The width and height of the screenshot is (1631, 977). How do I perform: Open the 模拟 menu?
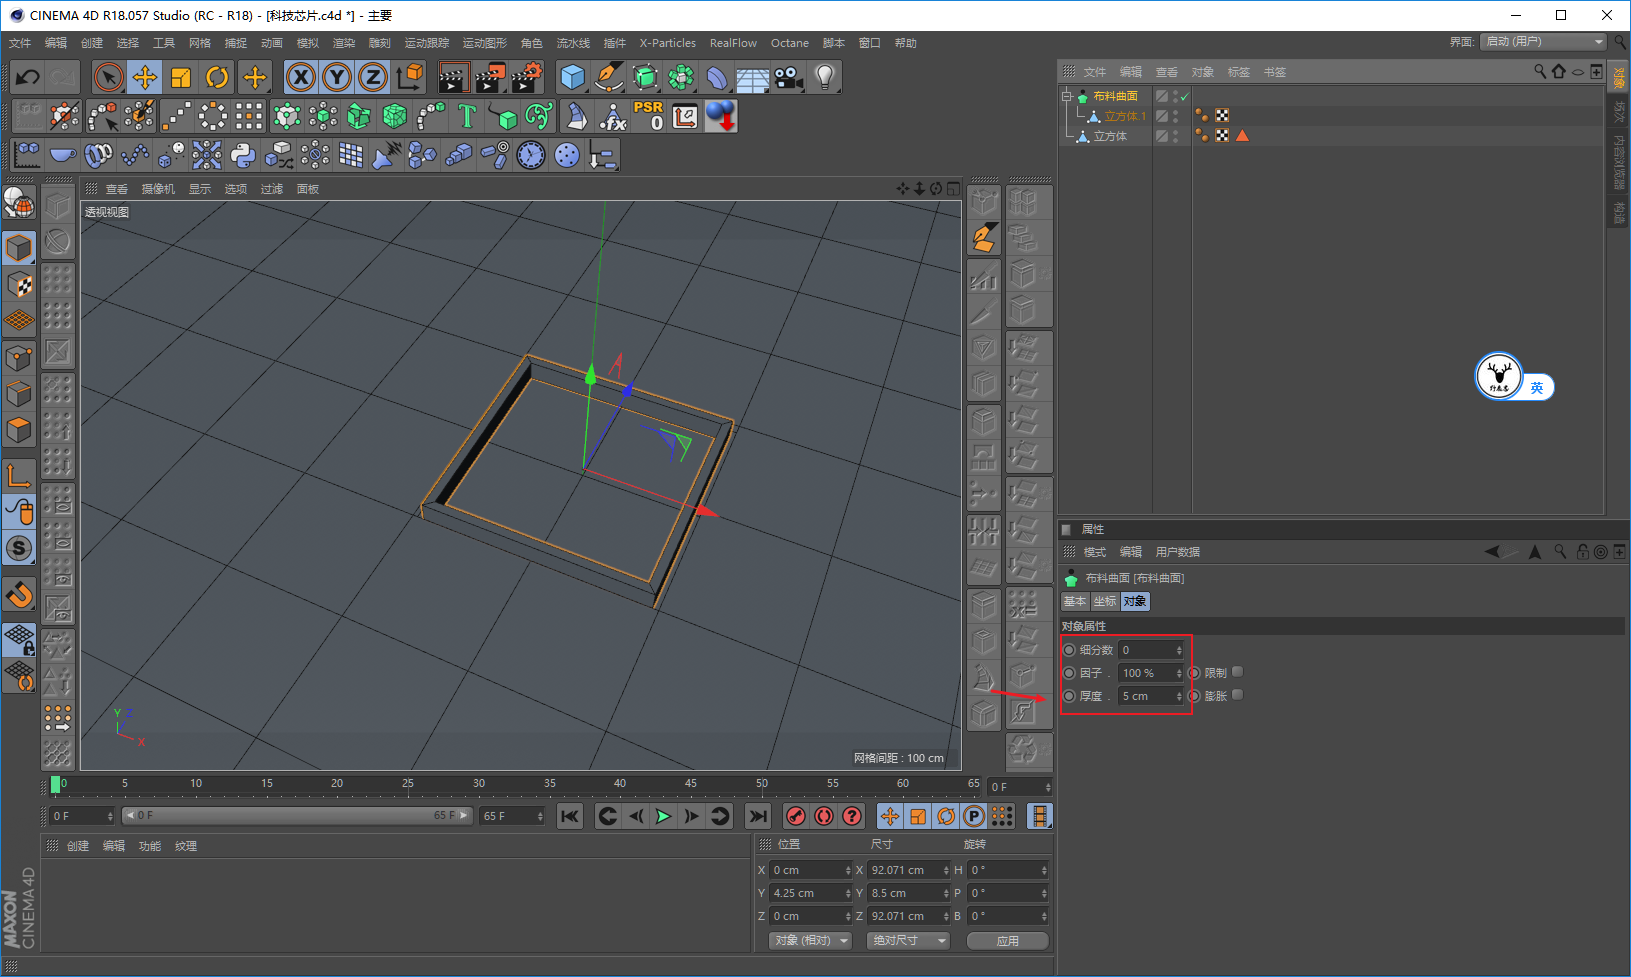tap(308, 43)
